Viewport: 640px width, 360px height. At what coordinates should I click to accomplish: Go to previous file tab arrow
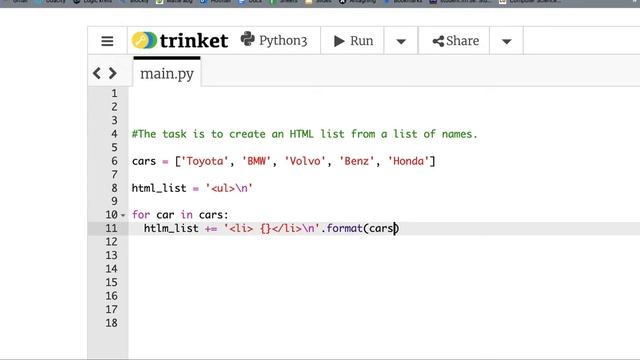97,73
